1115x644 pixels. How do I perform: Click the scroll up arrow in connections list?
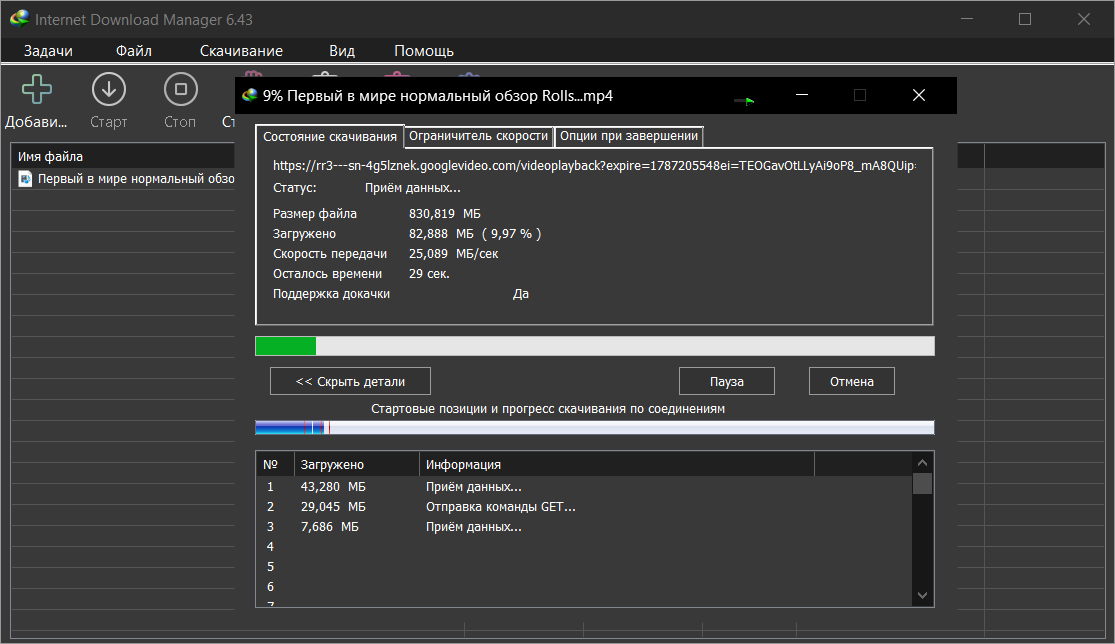(922, 463)
